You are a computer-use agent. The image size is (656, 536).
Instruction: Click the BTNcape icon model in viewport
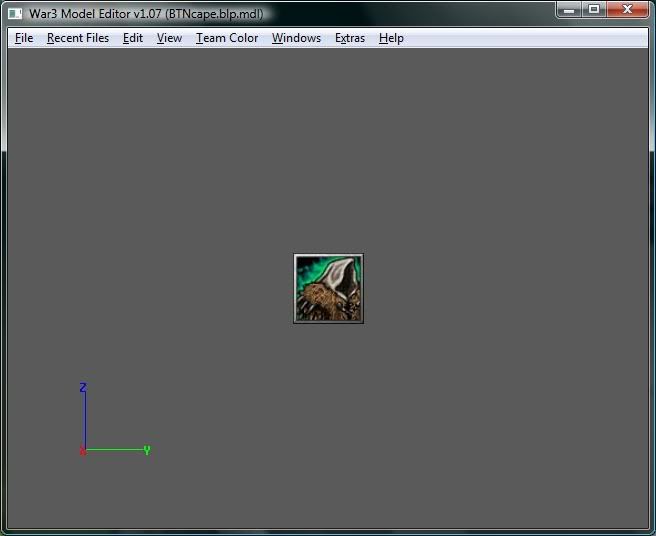328,288
